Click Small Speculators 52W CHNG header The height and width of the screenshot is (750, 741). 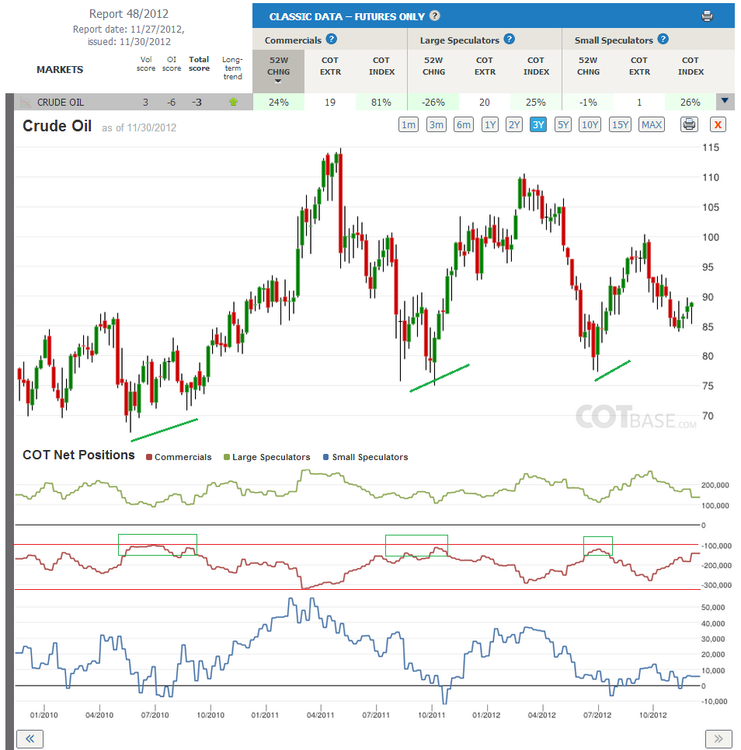588,66
